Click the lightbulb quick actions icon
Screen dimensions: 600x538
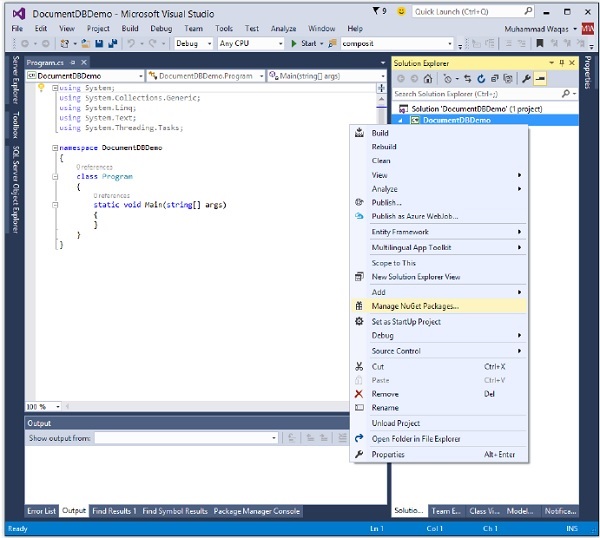coord(41,89)
